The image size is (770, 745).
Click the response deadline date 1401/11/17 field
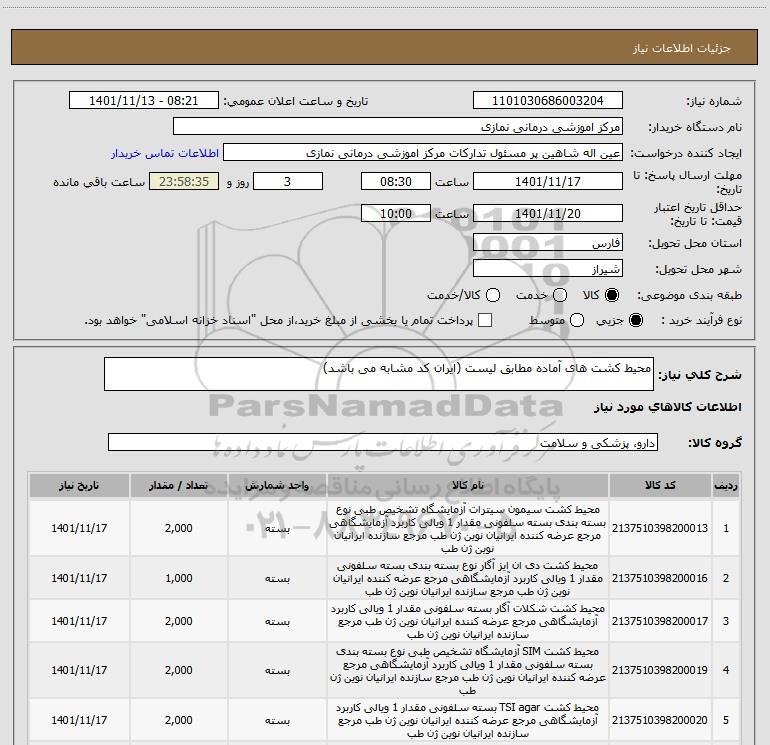547,182
